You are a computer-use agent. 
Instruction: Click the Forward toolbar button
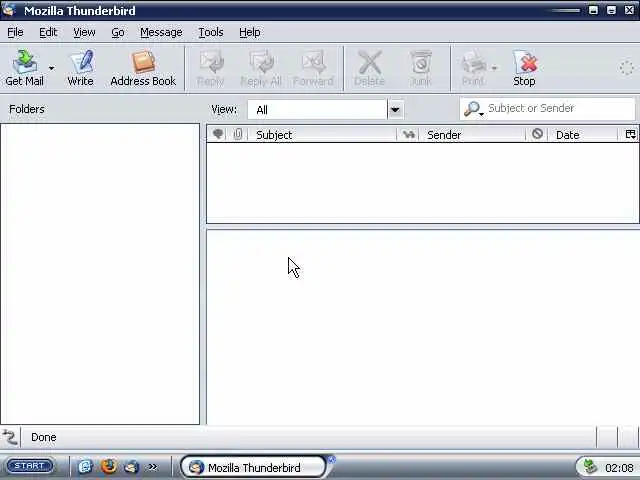(x=313, y=68)
